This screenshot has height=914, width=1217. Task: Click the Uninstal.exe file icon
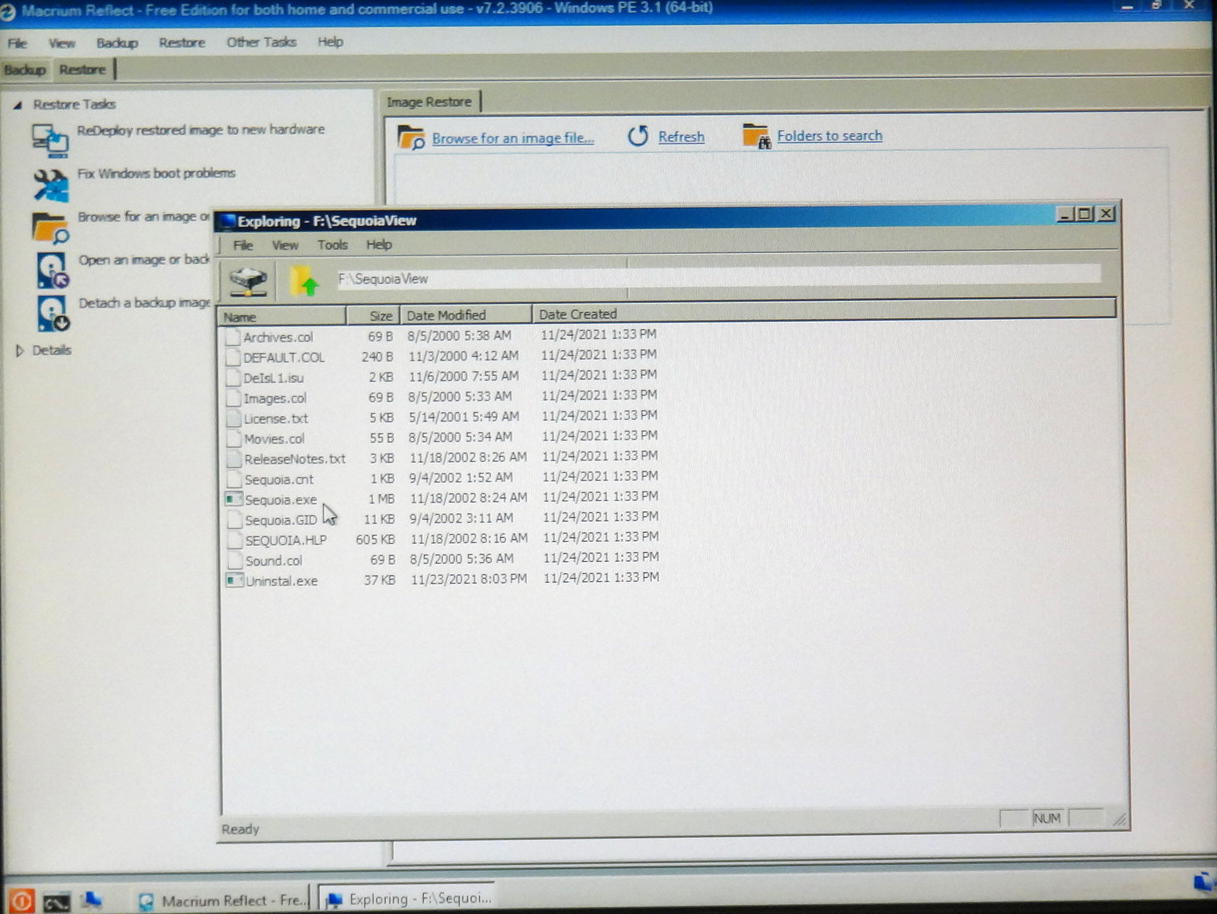tap(234, 580)
